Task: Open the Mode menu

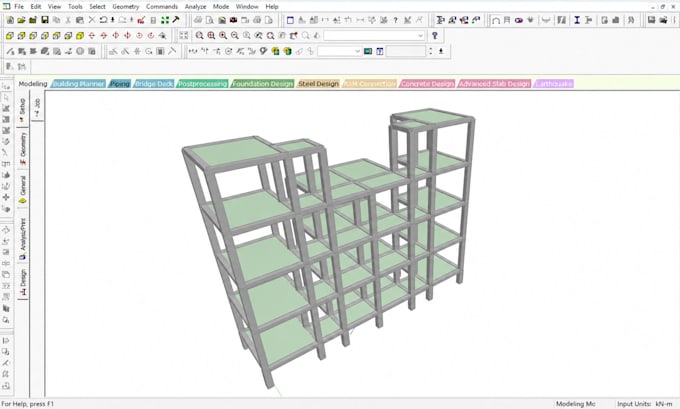Action: point(221,7)
